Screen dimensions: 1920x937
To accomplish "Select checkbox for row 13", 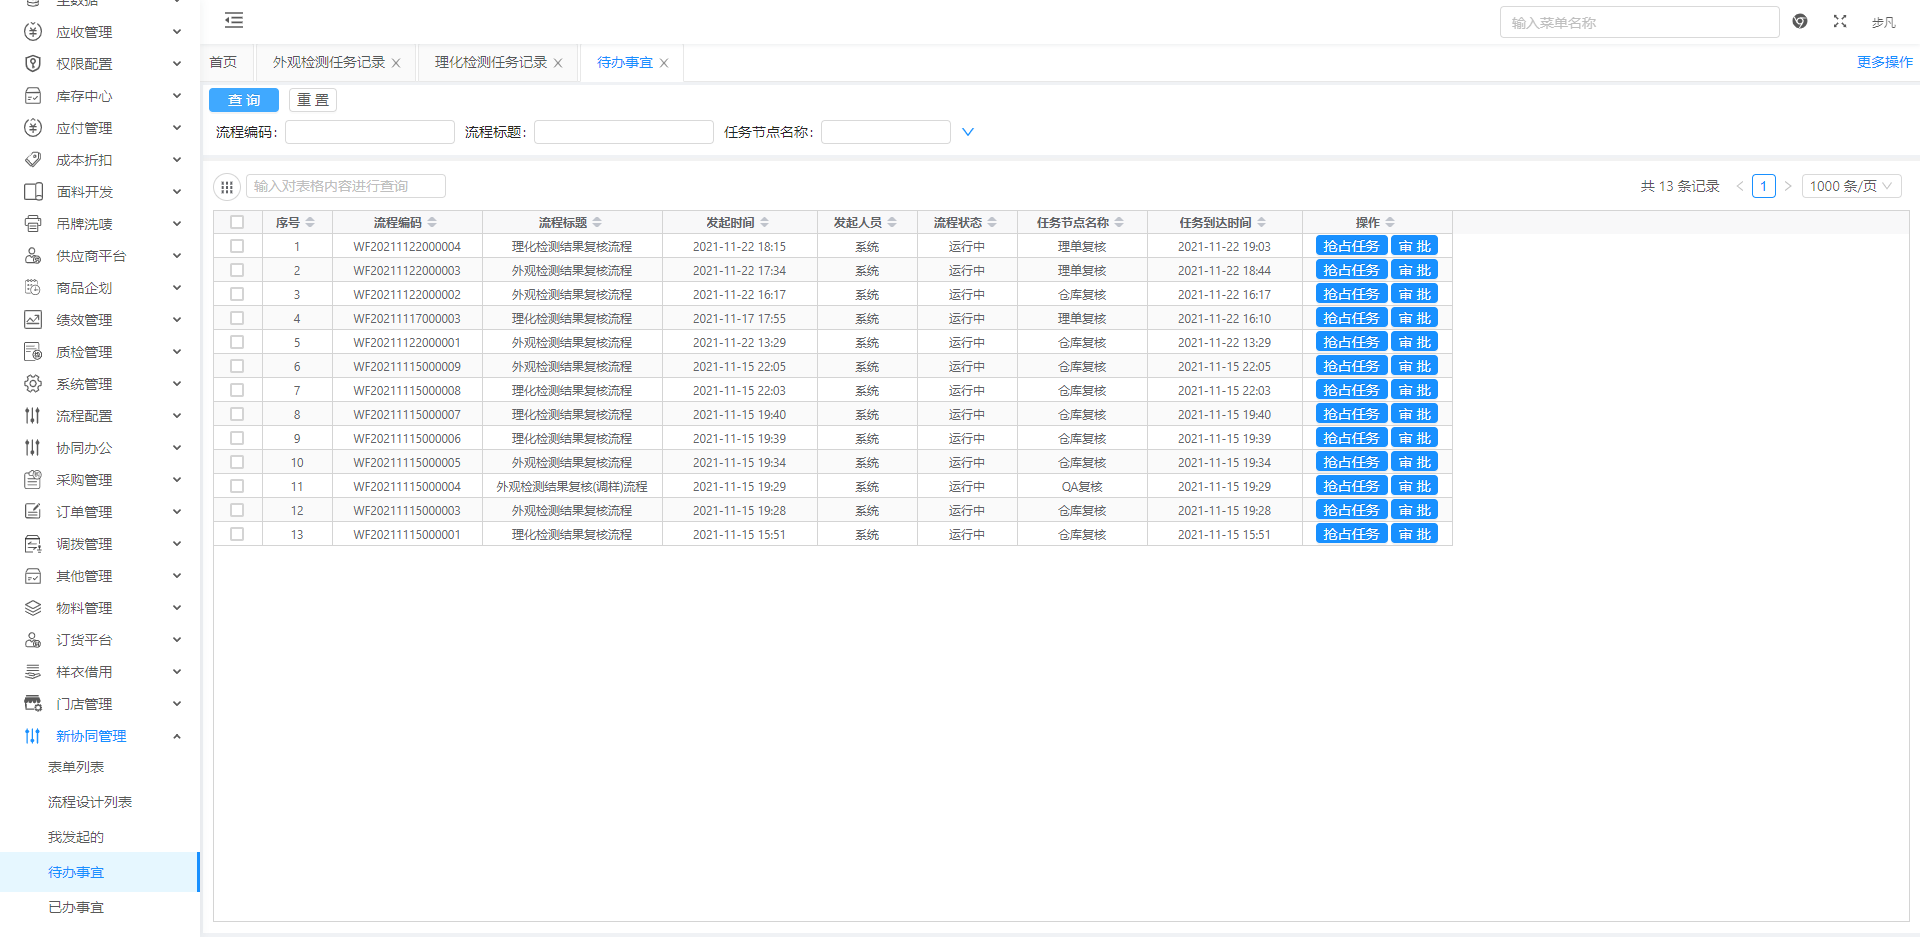I will coord(237,534).
